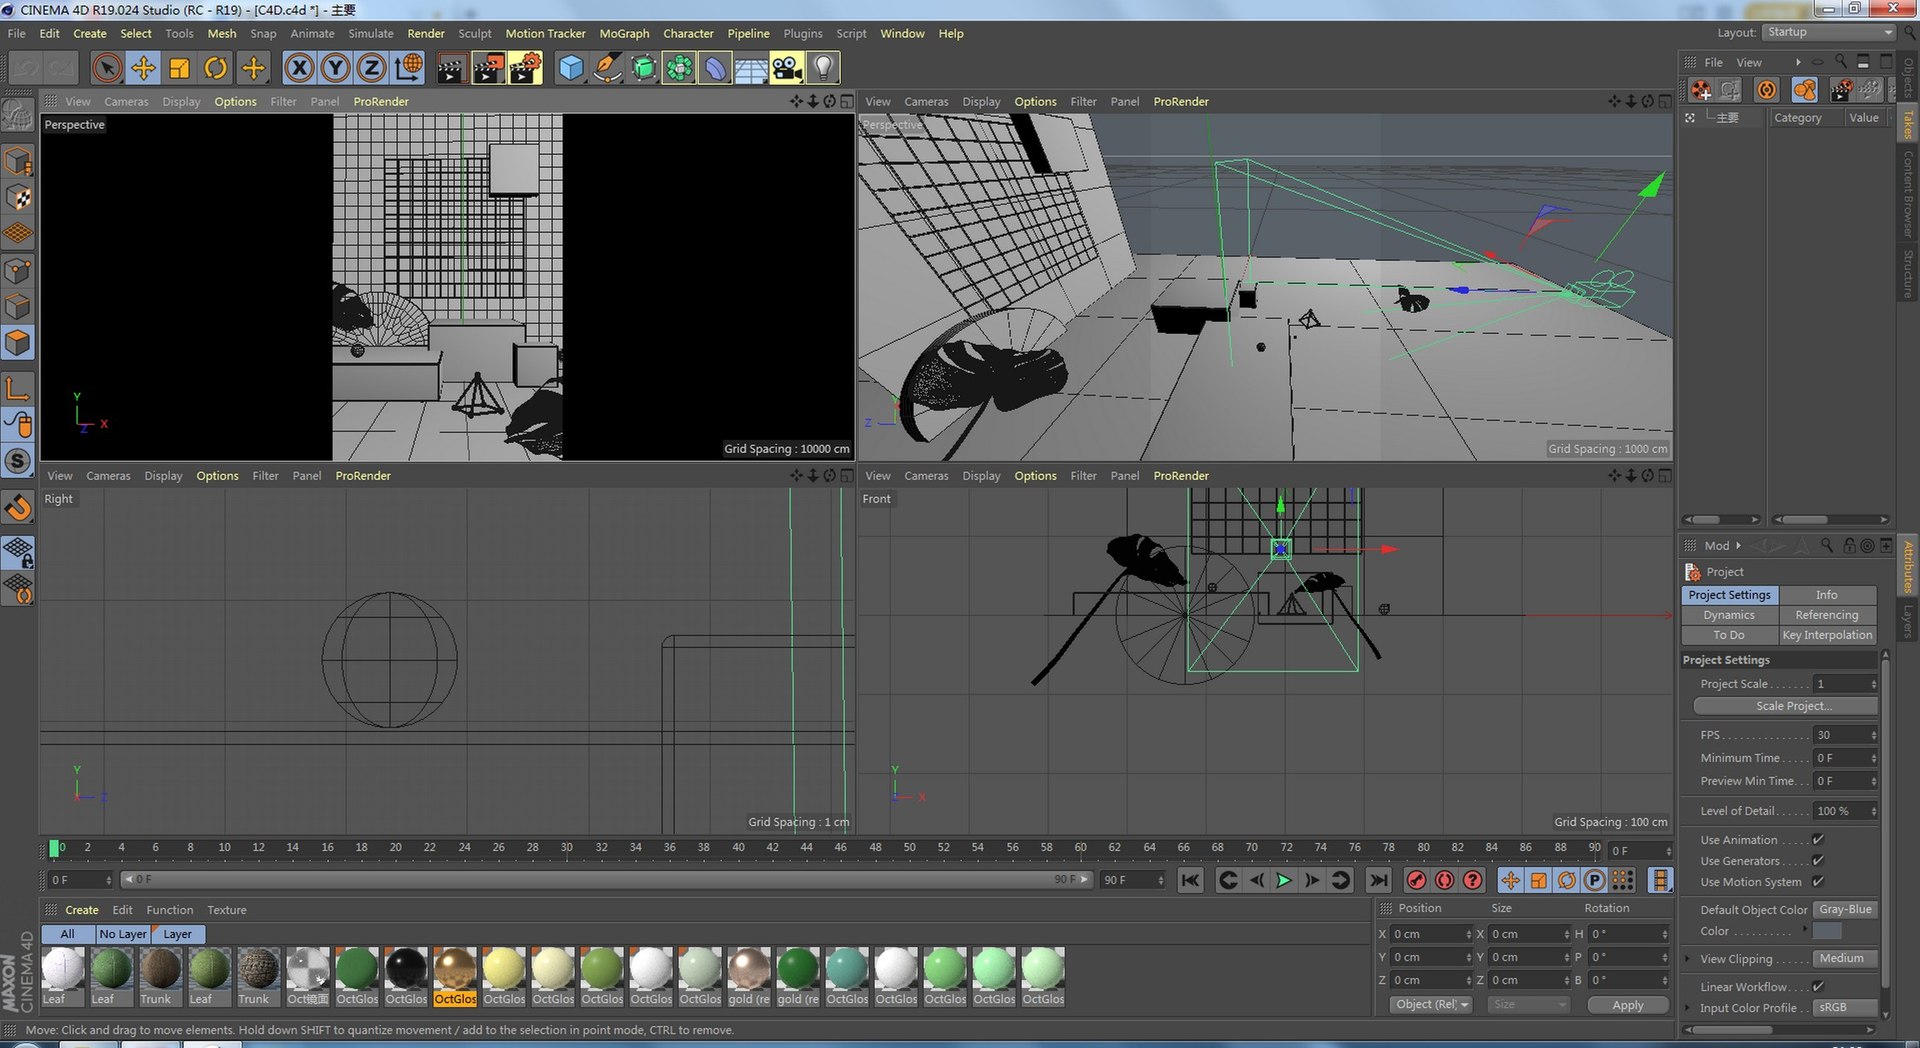The width and height of the screenshot is (1920, 1048).
Task: Switch to Polygons mode
Action: click(x=18, y=343)
